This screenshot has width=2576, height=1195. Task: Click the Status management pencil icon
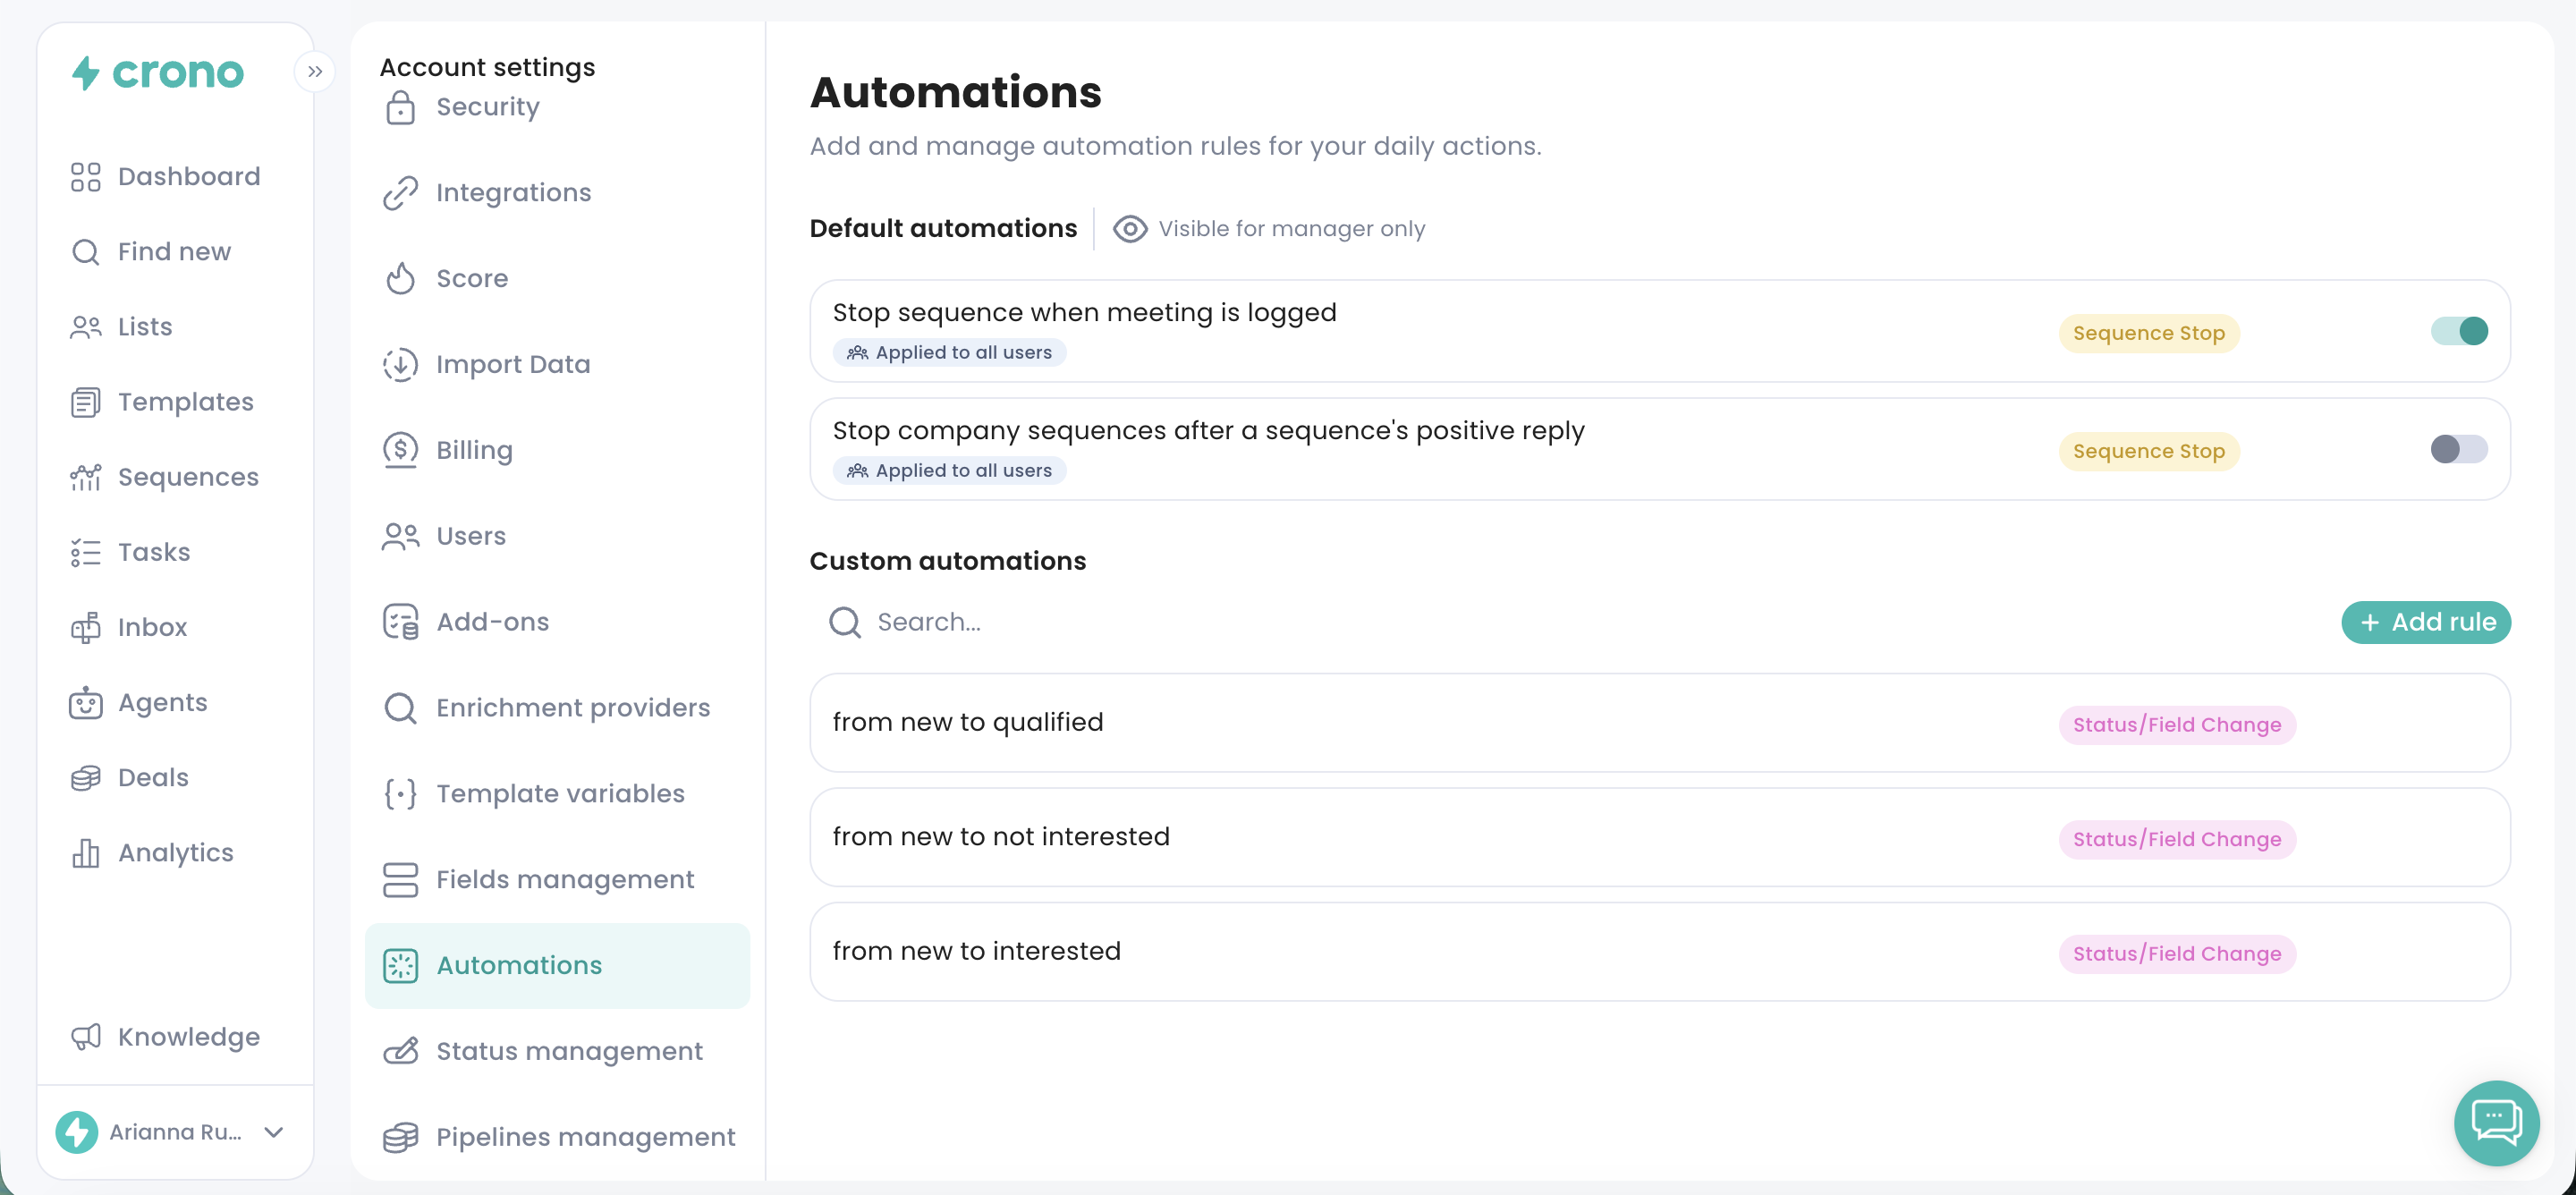pos(400,1051)
